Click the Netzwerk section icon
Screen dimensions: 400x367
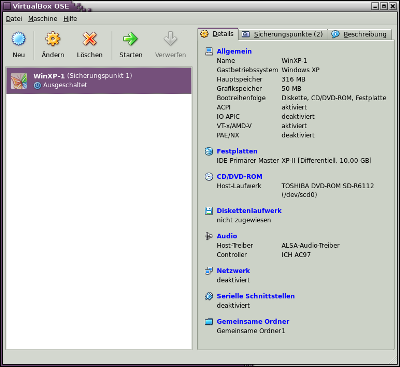pos(209,271)
